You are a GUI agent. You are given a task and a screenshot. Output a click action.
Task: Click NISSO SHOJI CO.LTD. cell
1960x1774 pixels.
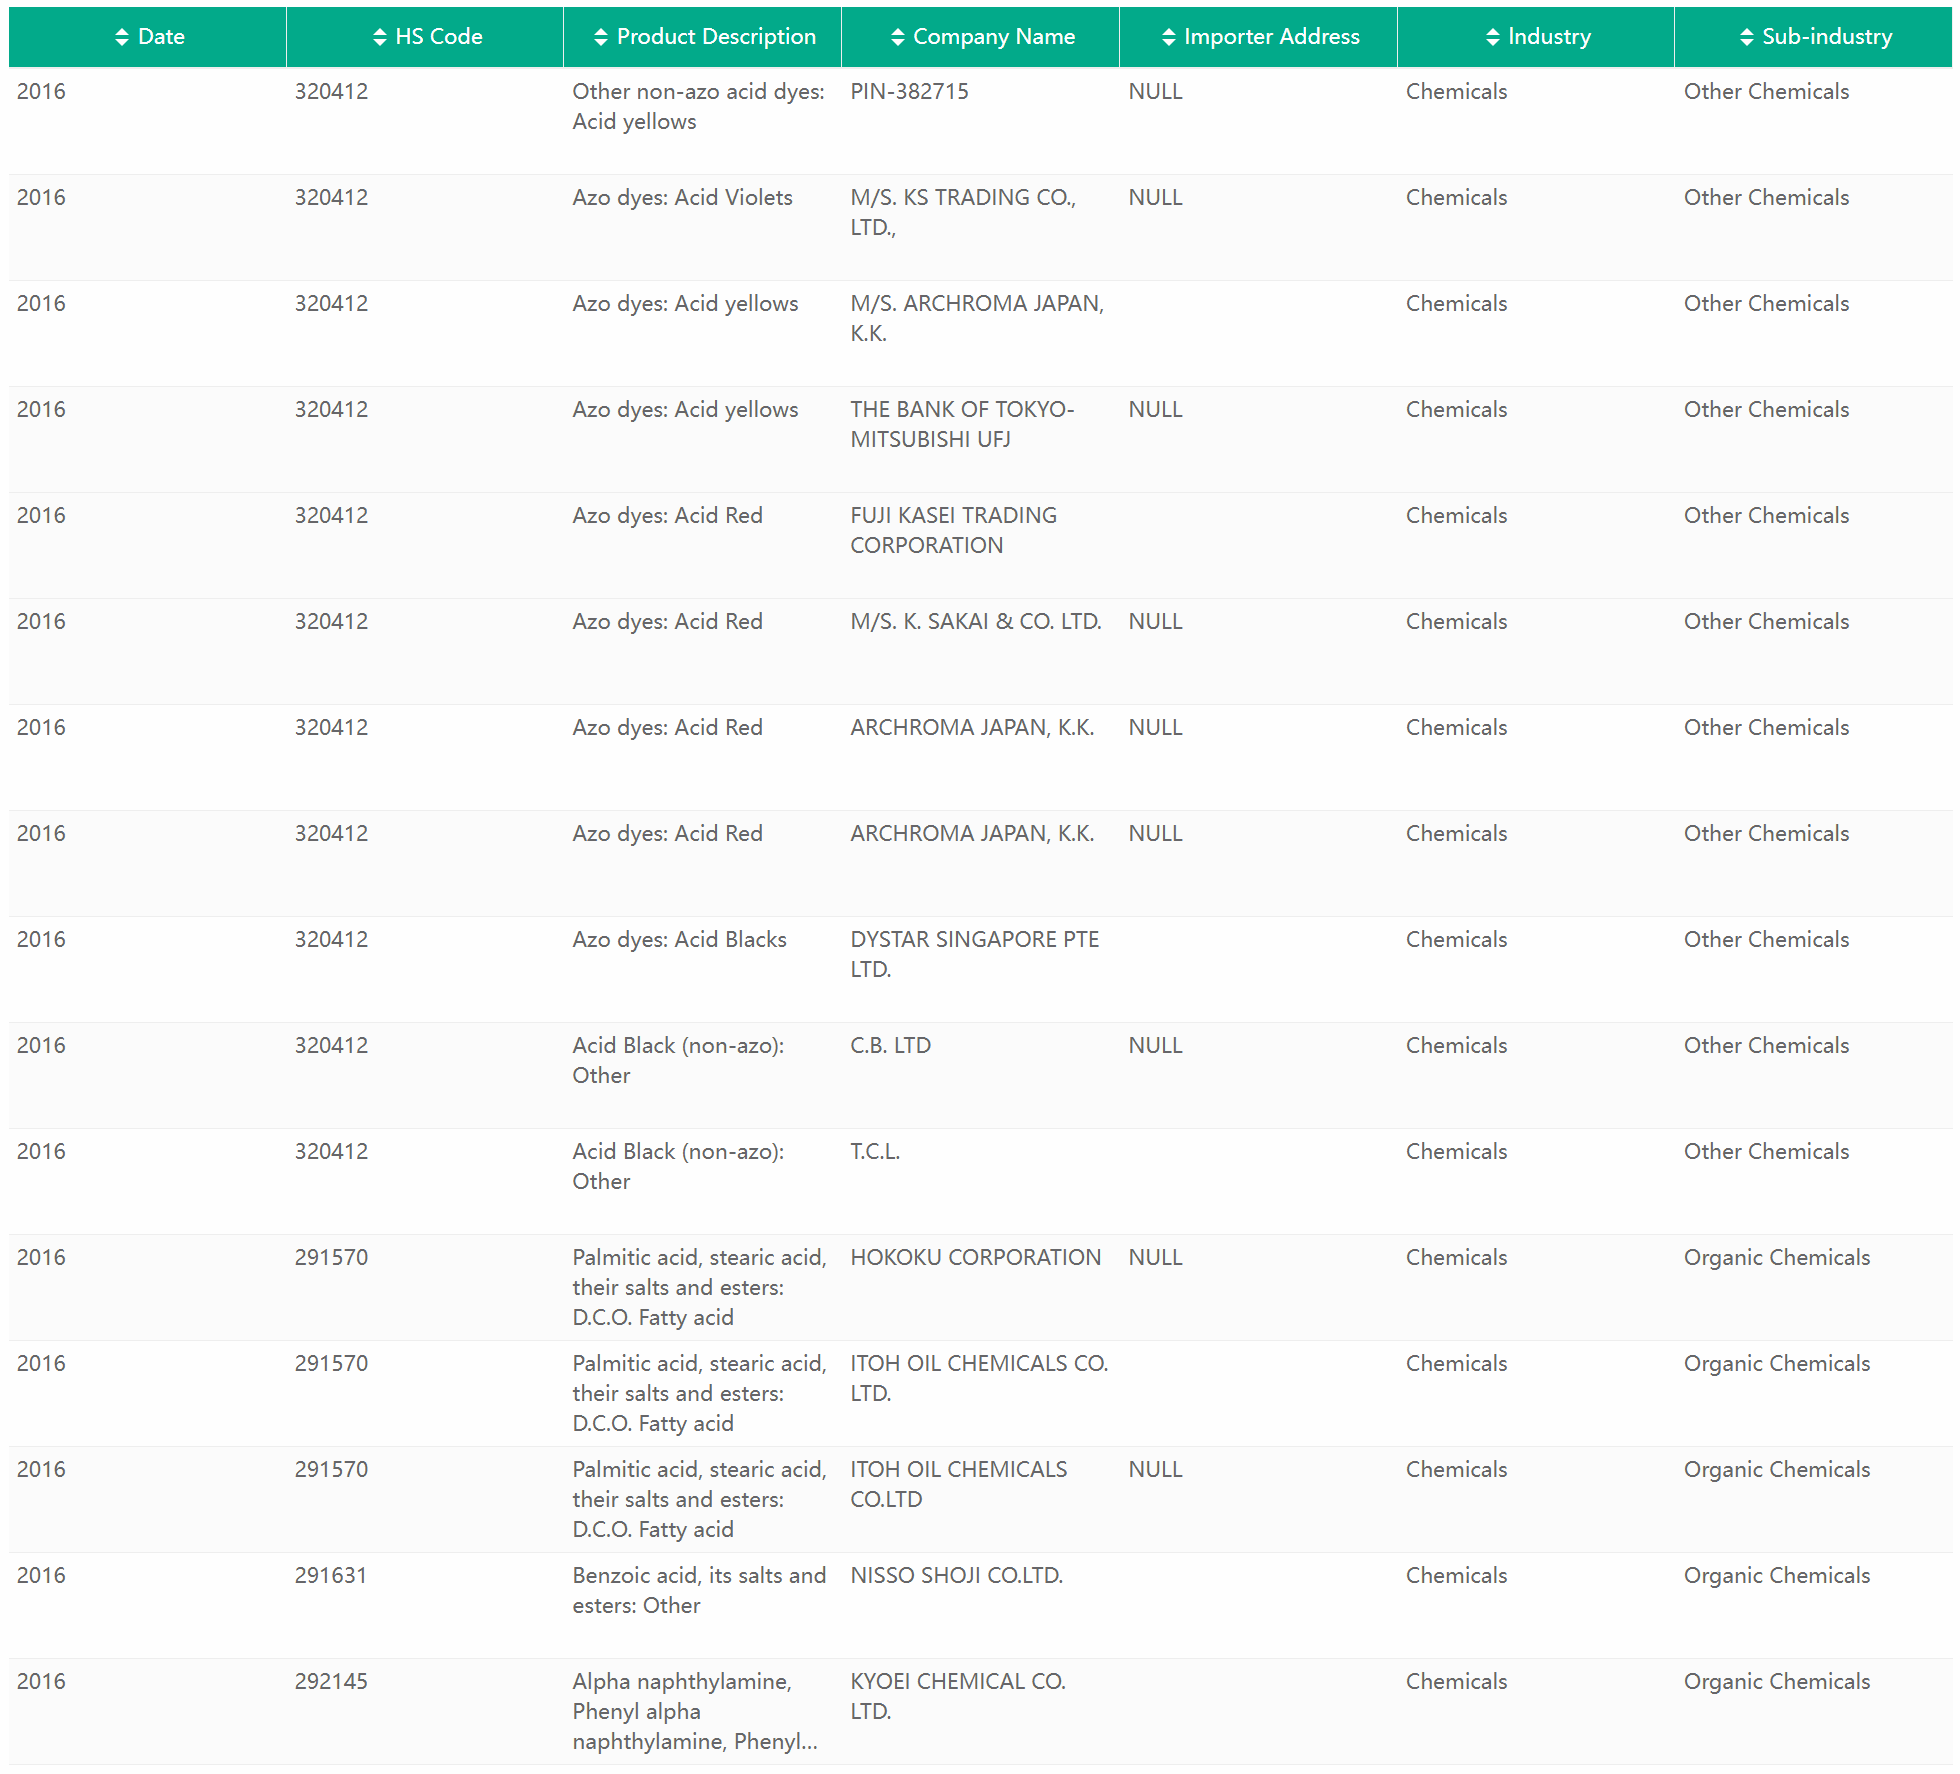(980, 1605)
